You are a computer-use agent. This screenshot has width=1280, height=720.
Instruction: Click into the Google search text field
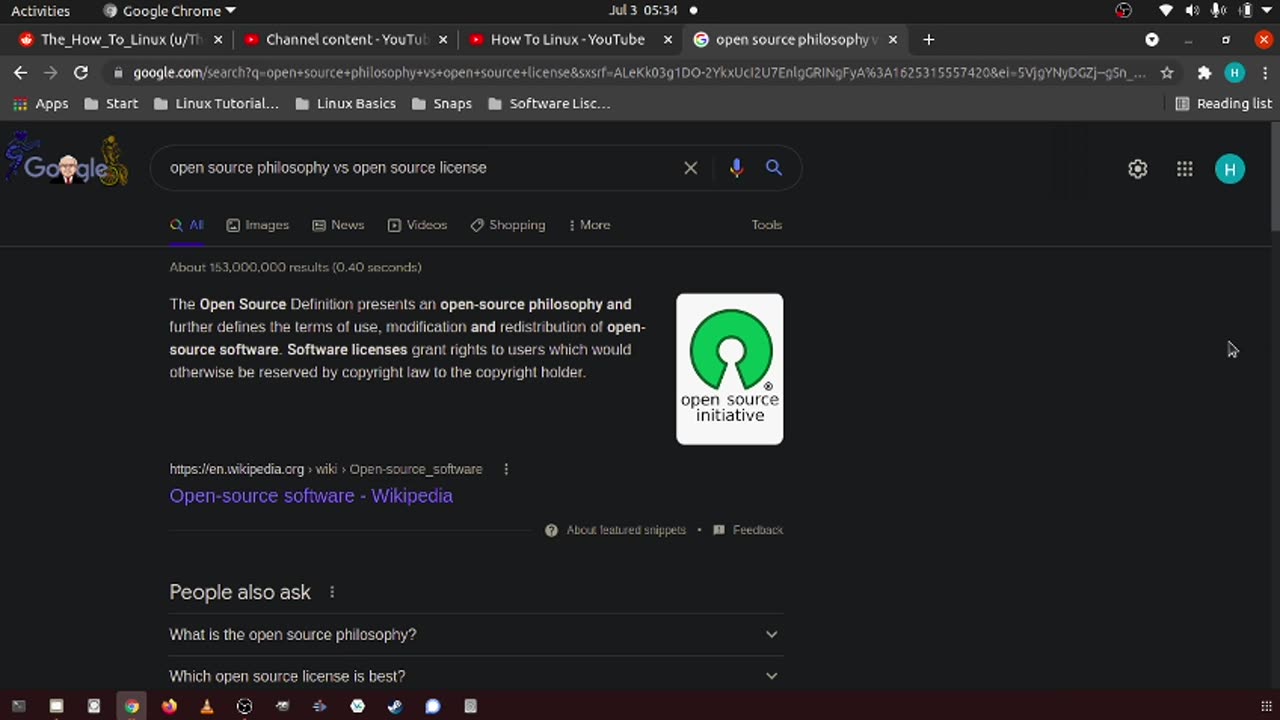(x=420, y=168)
